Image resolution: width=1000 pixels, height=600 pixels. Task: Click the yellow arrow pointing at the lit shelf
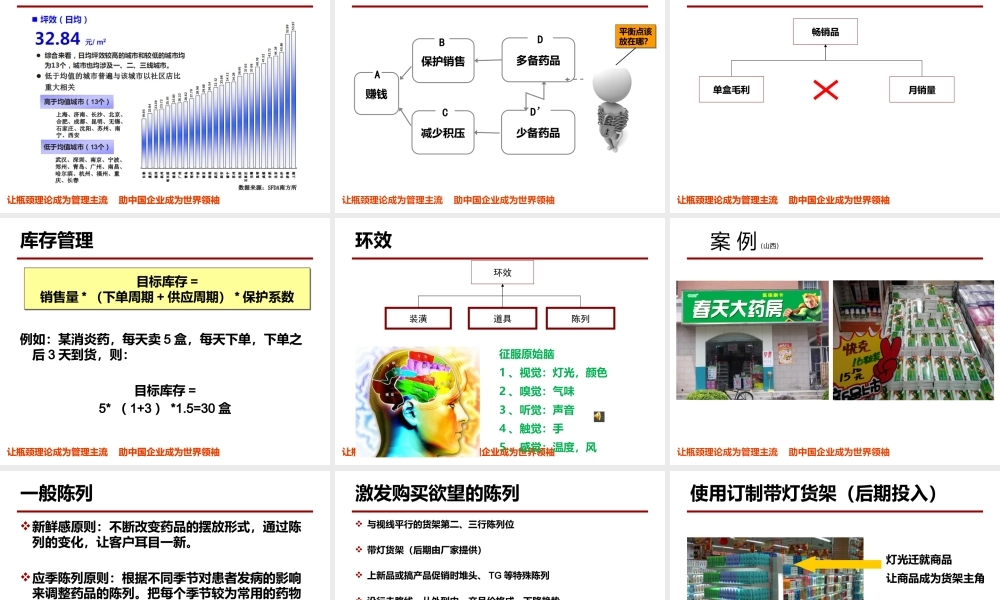(839, 564)
